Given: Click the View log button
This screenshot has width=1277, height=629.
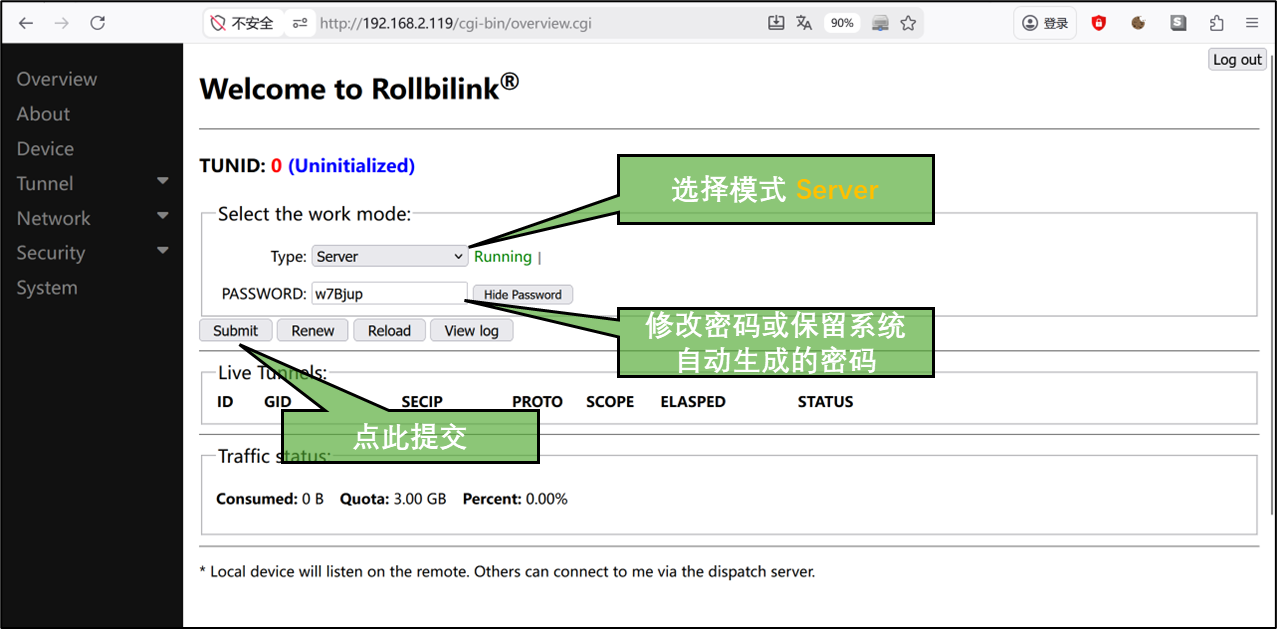Looking at the screenshot, I should 471,331.
